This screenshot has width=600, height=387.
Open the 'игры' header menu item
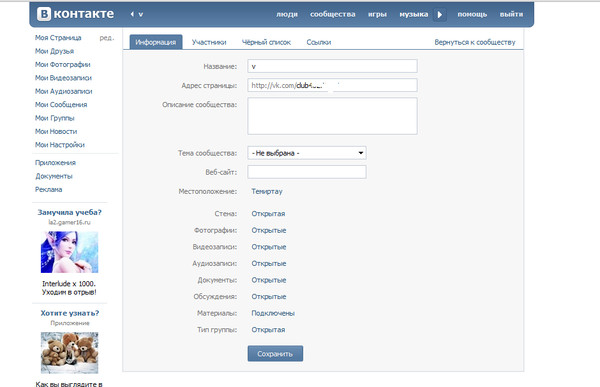click(377, 14)
